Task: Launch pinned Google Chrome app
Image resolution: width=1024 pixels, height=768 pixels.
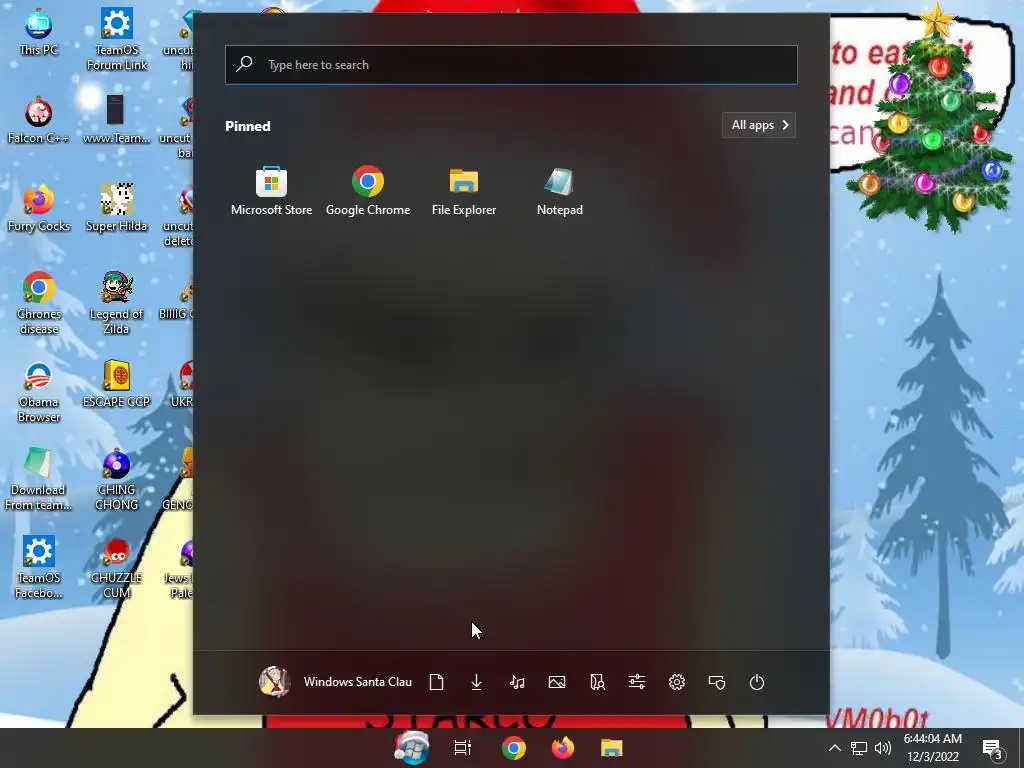Action: [x=368, y=191]
